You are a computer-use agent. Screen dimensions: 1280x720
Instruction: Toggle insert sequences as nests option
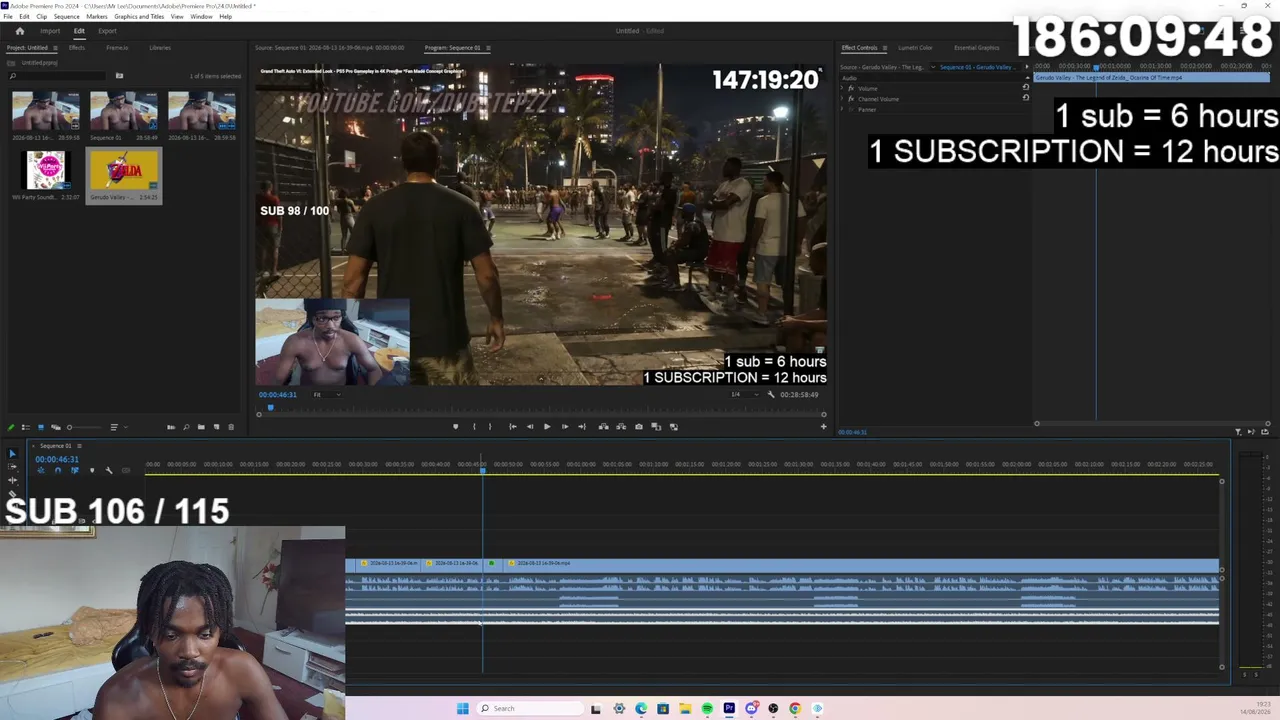pos(40,470)
